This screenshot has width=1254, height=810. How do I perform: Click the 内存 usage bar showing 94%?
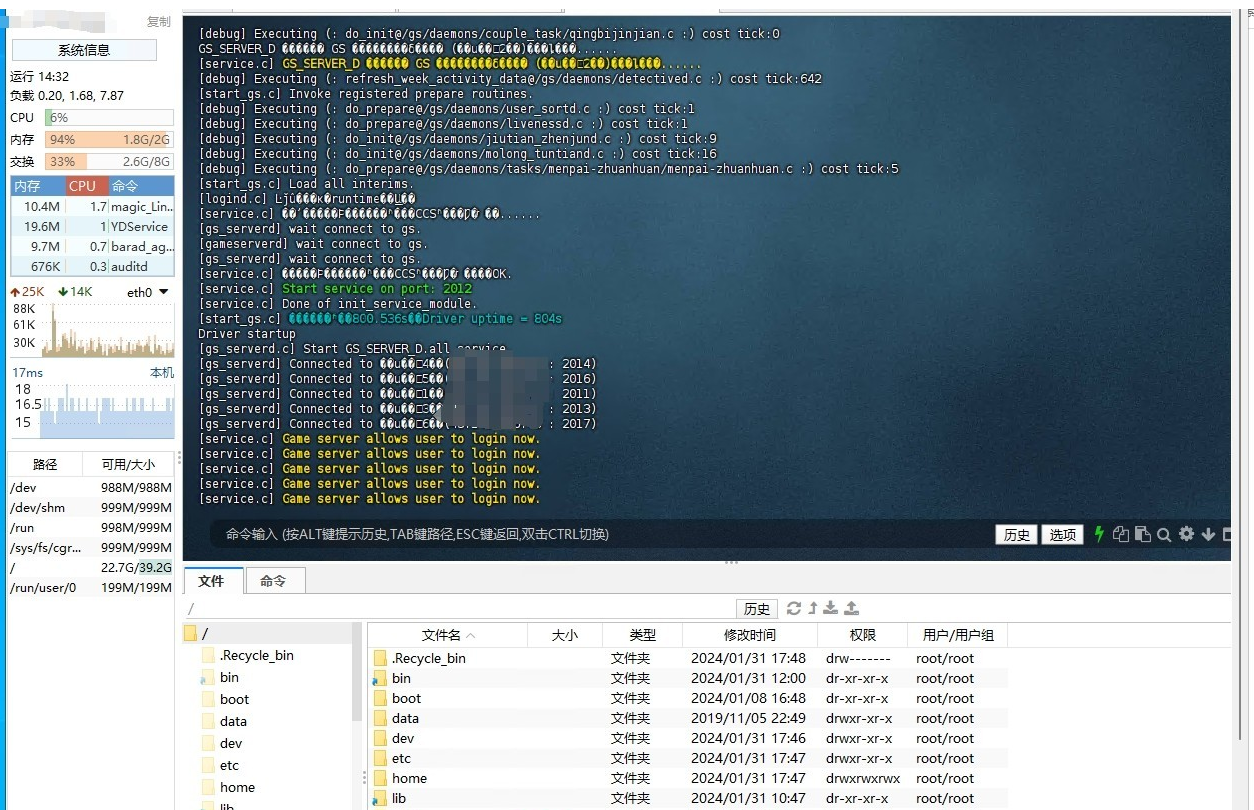109,140
